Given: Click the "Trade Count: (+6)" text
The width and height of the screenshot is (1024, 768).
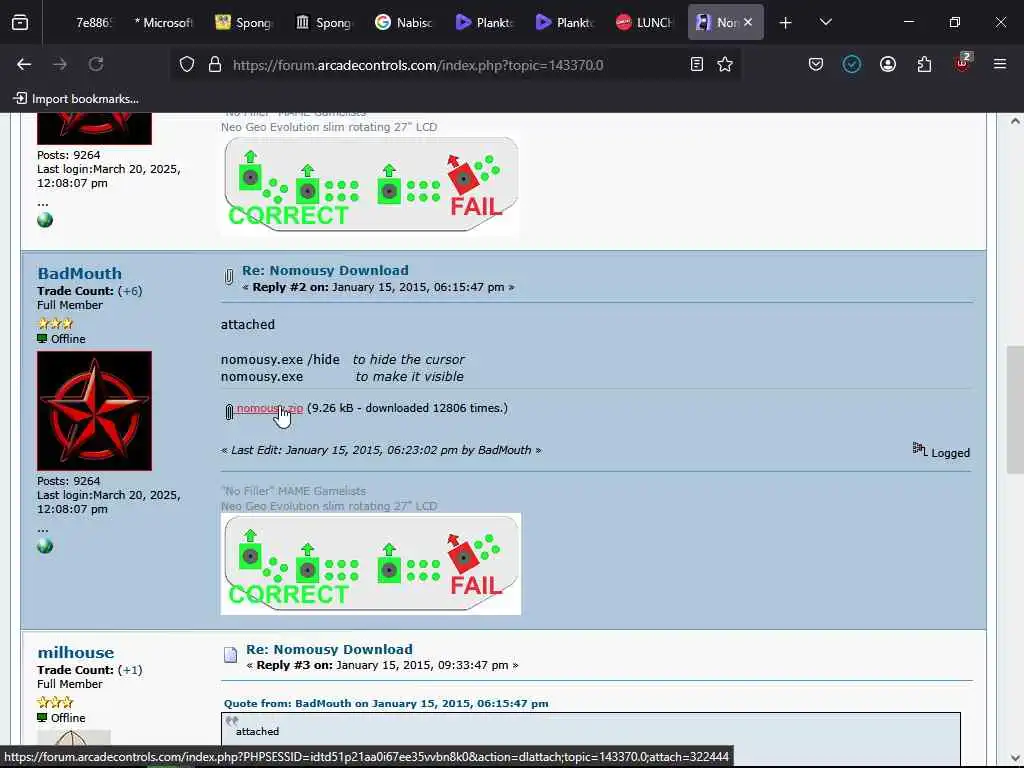Looking at the screenshot, I should click(89, 291).
